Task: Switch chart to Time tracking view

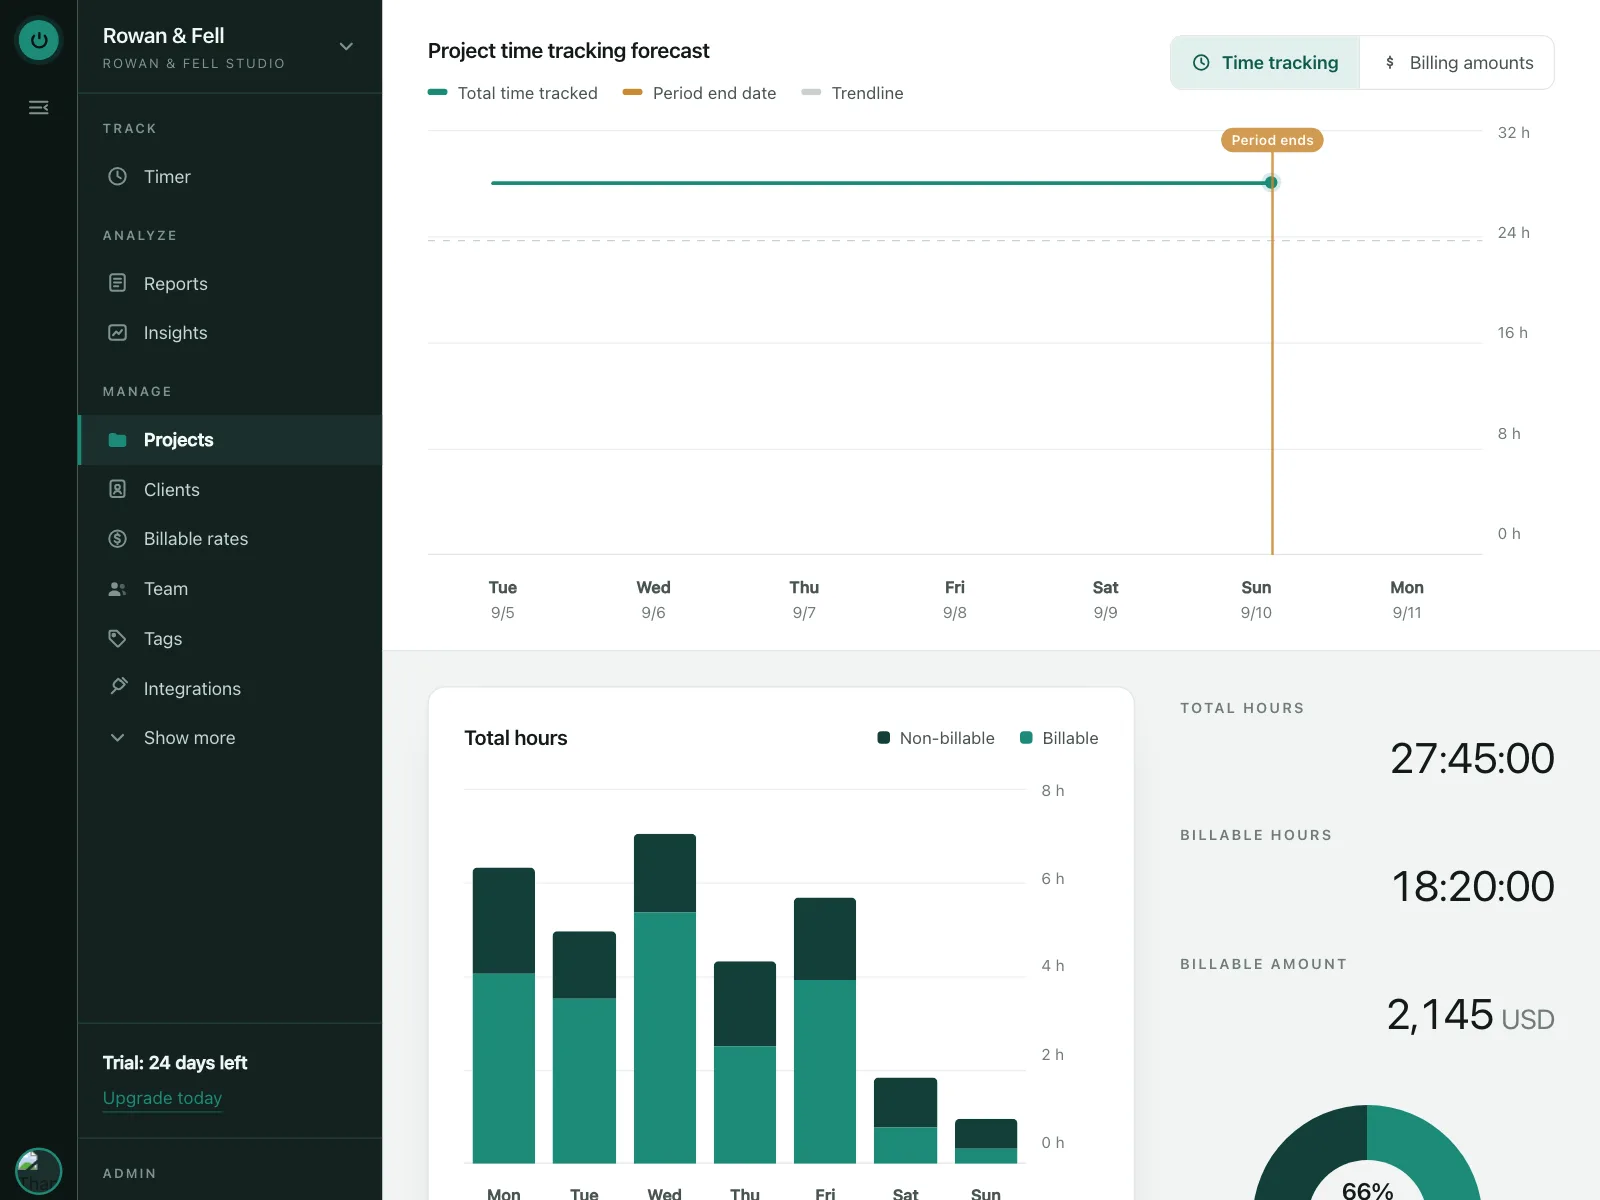Action: tap(1265, 62)
